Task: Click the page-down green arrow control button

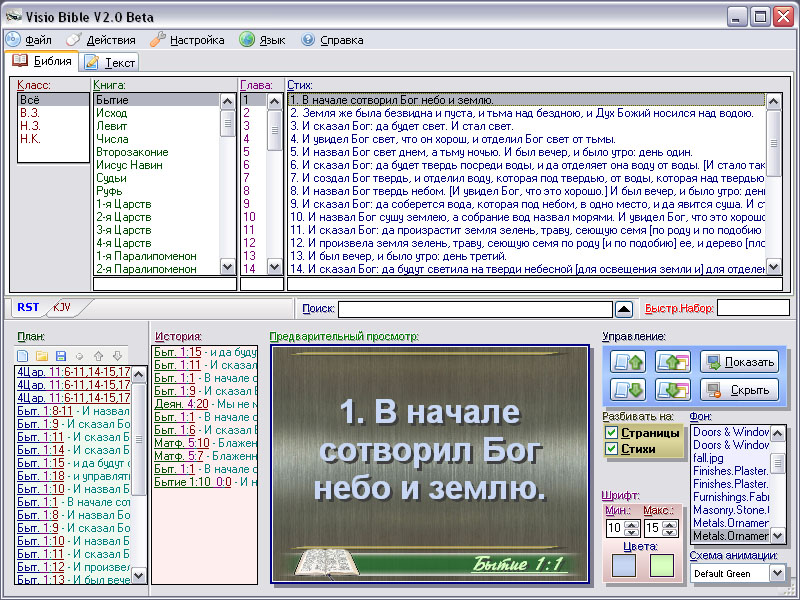Action: click(627, 390)
